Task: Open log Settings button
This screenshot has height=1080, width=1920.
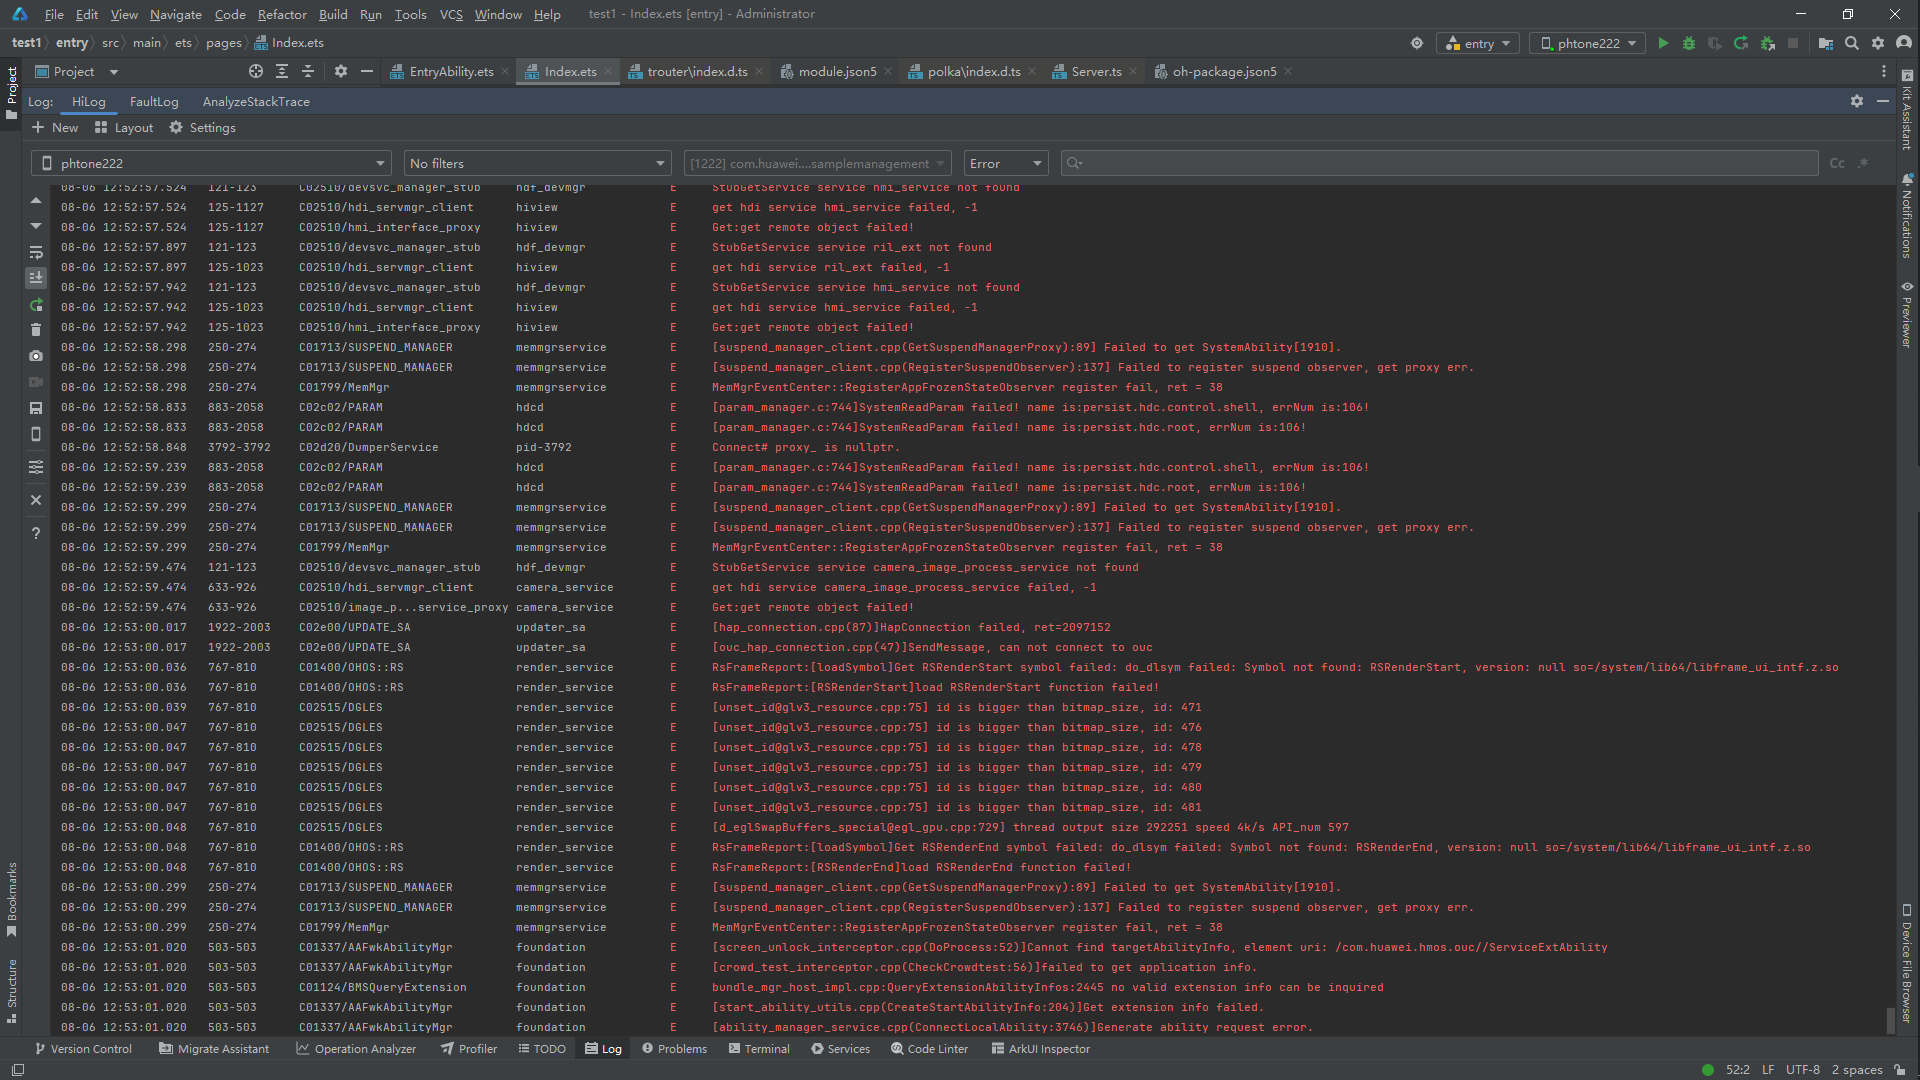Action: tap(203, 127)
